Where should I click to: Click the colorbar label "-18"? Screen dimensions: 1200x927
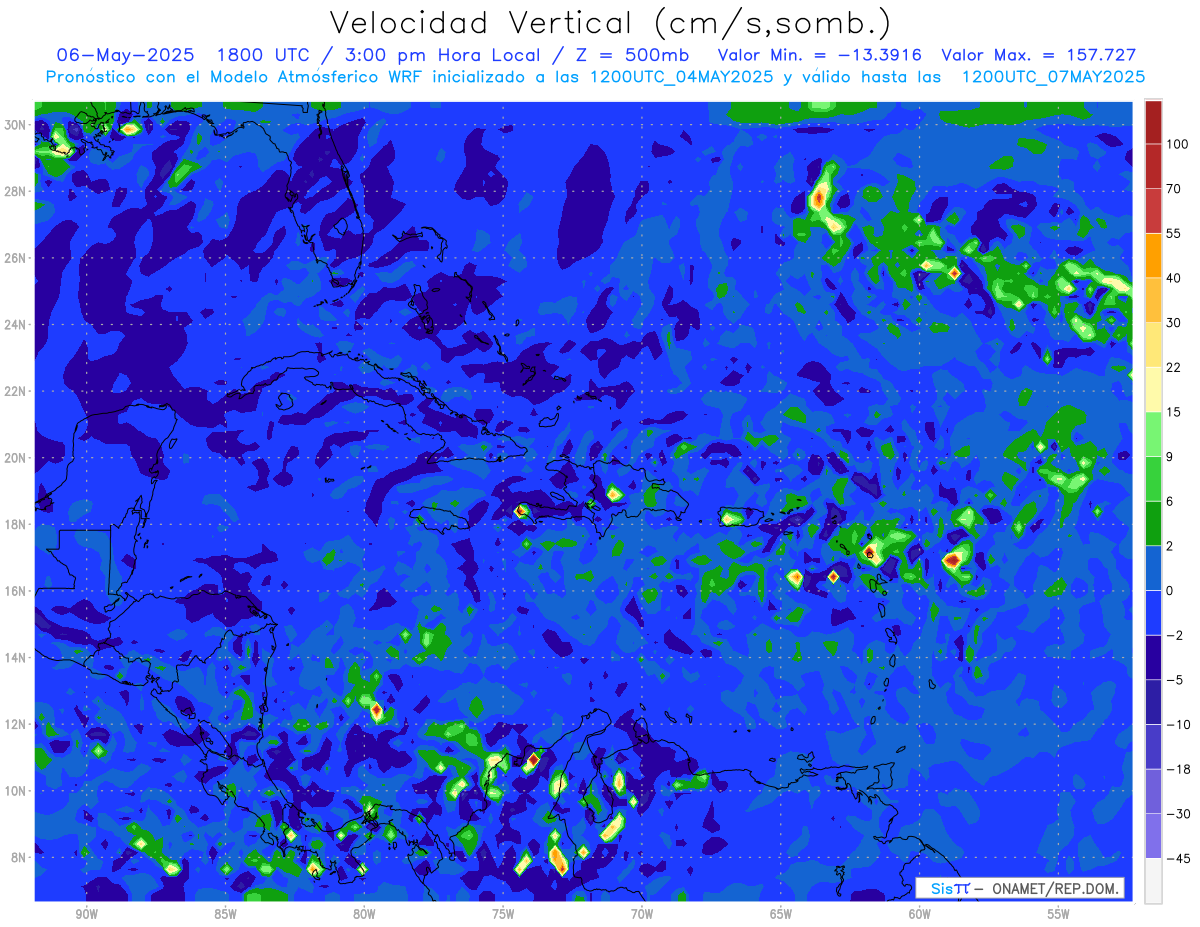(1177, 769)
